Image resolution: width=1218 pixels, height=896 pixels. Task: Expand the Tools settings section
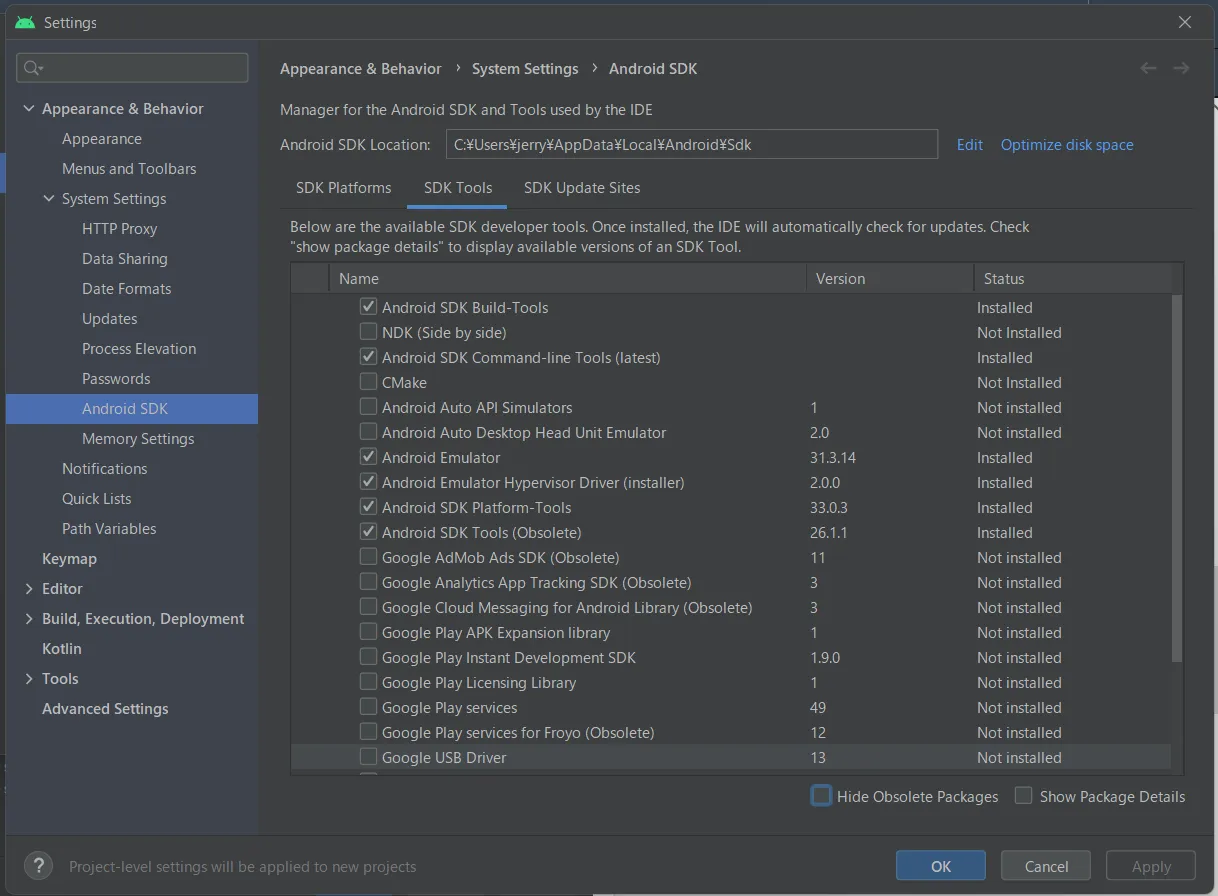point(28,679)
